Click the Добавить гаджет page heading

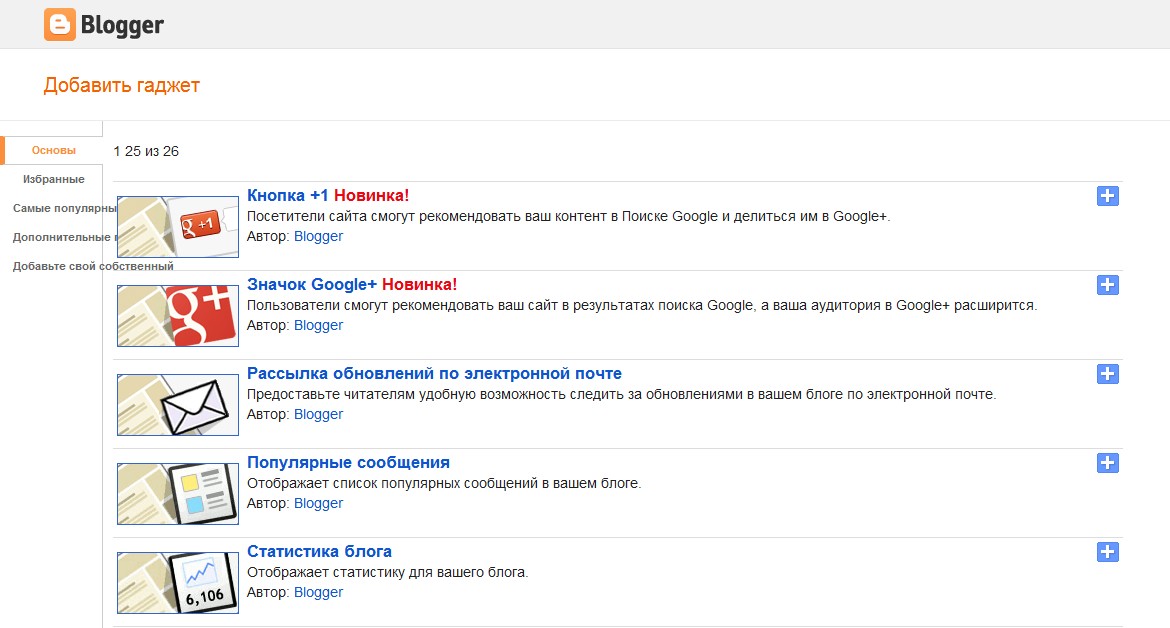[x=122, y=86]
